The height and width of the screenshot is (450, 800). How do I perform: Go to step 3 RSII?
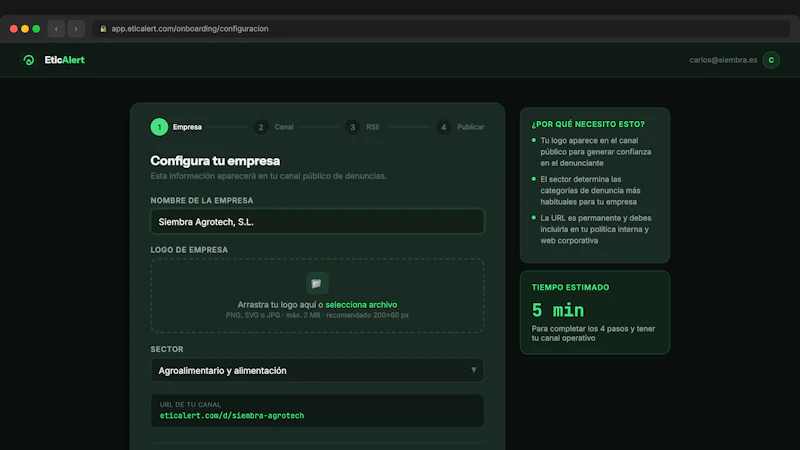[x=362, y=127]
